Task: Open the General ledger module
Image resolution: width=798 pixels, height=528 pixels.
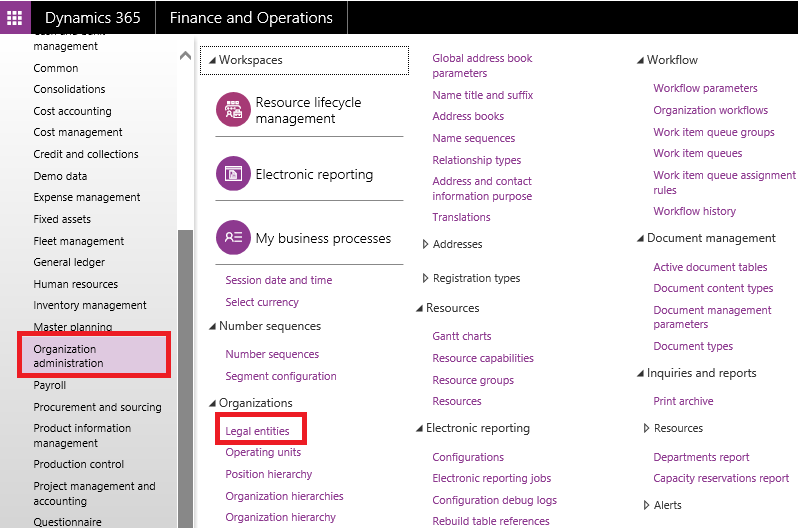Action: tap(69, 262)
